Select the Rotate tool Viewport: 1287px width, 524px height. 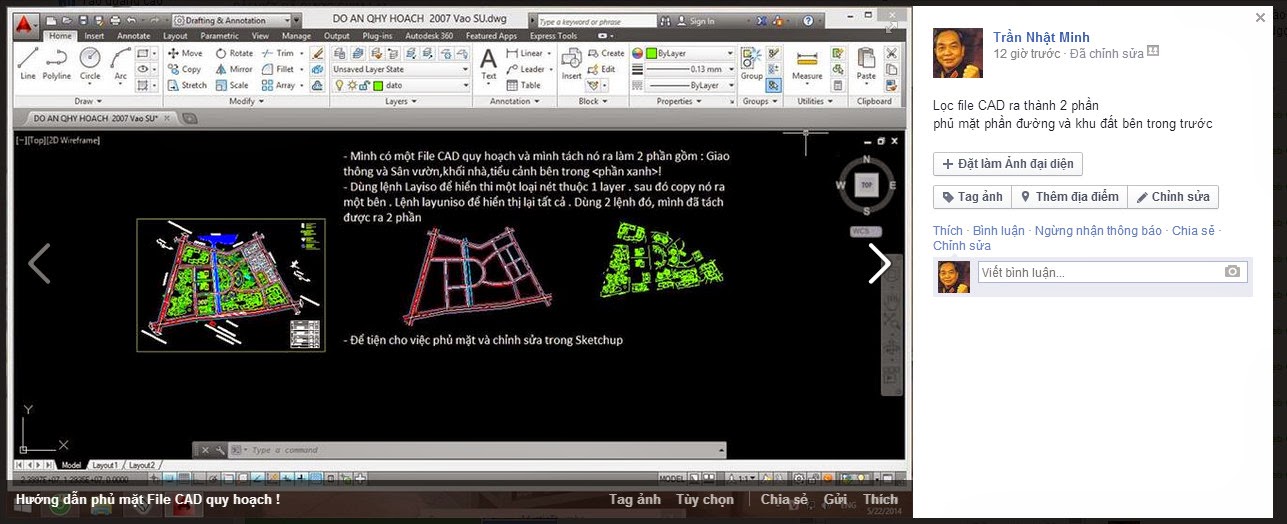point(234,53)
